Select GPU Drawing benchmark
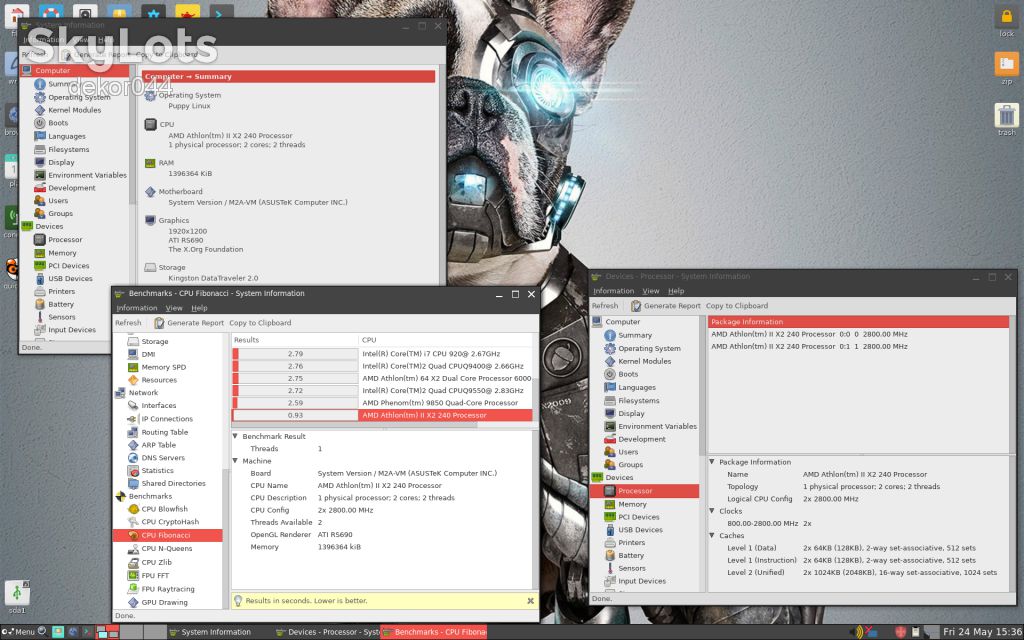 164,603
